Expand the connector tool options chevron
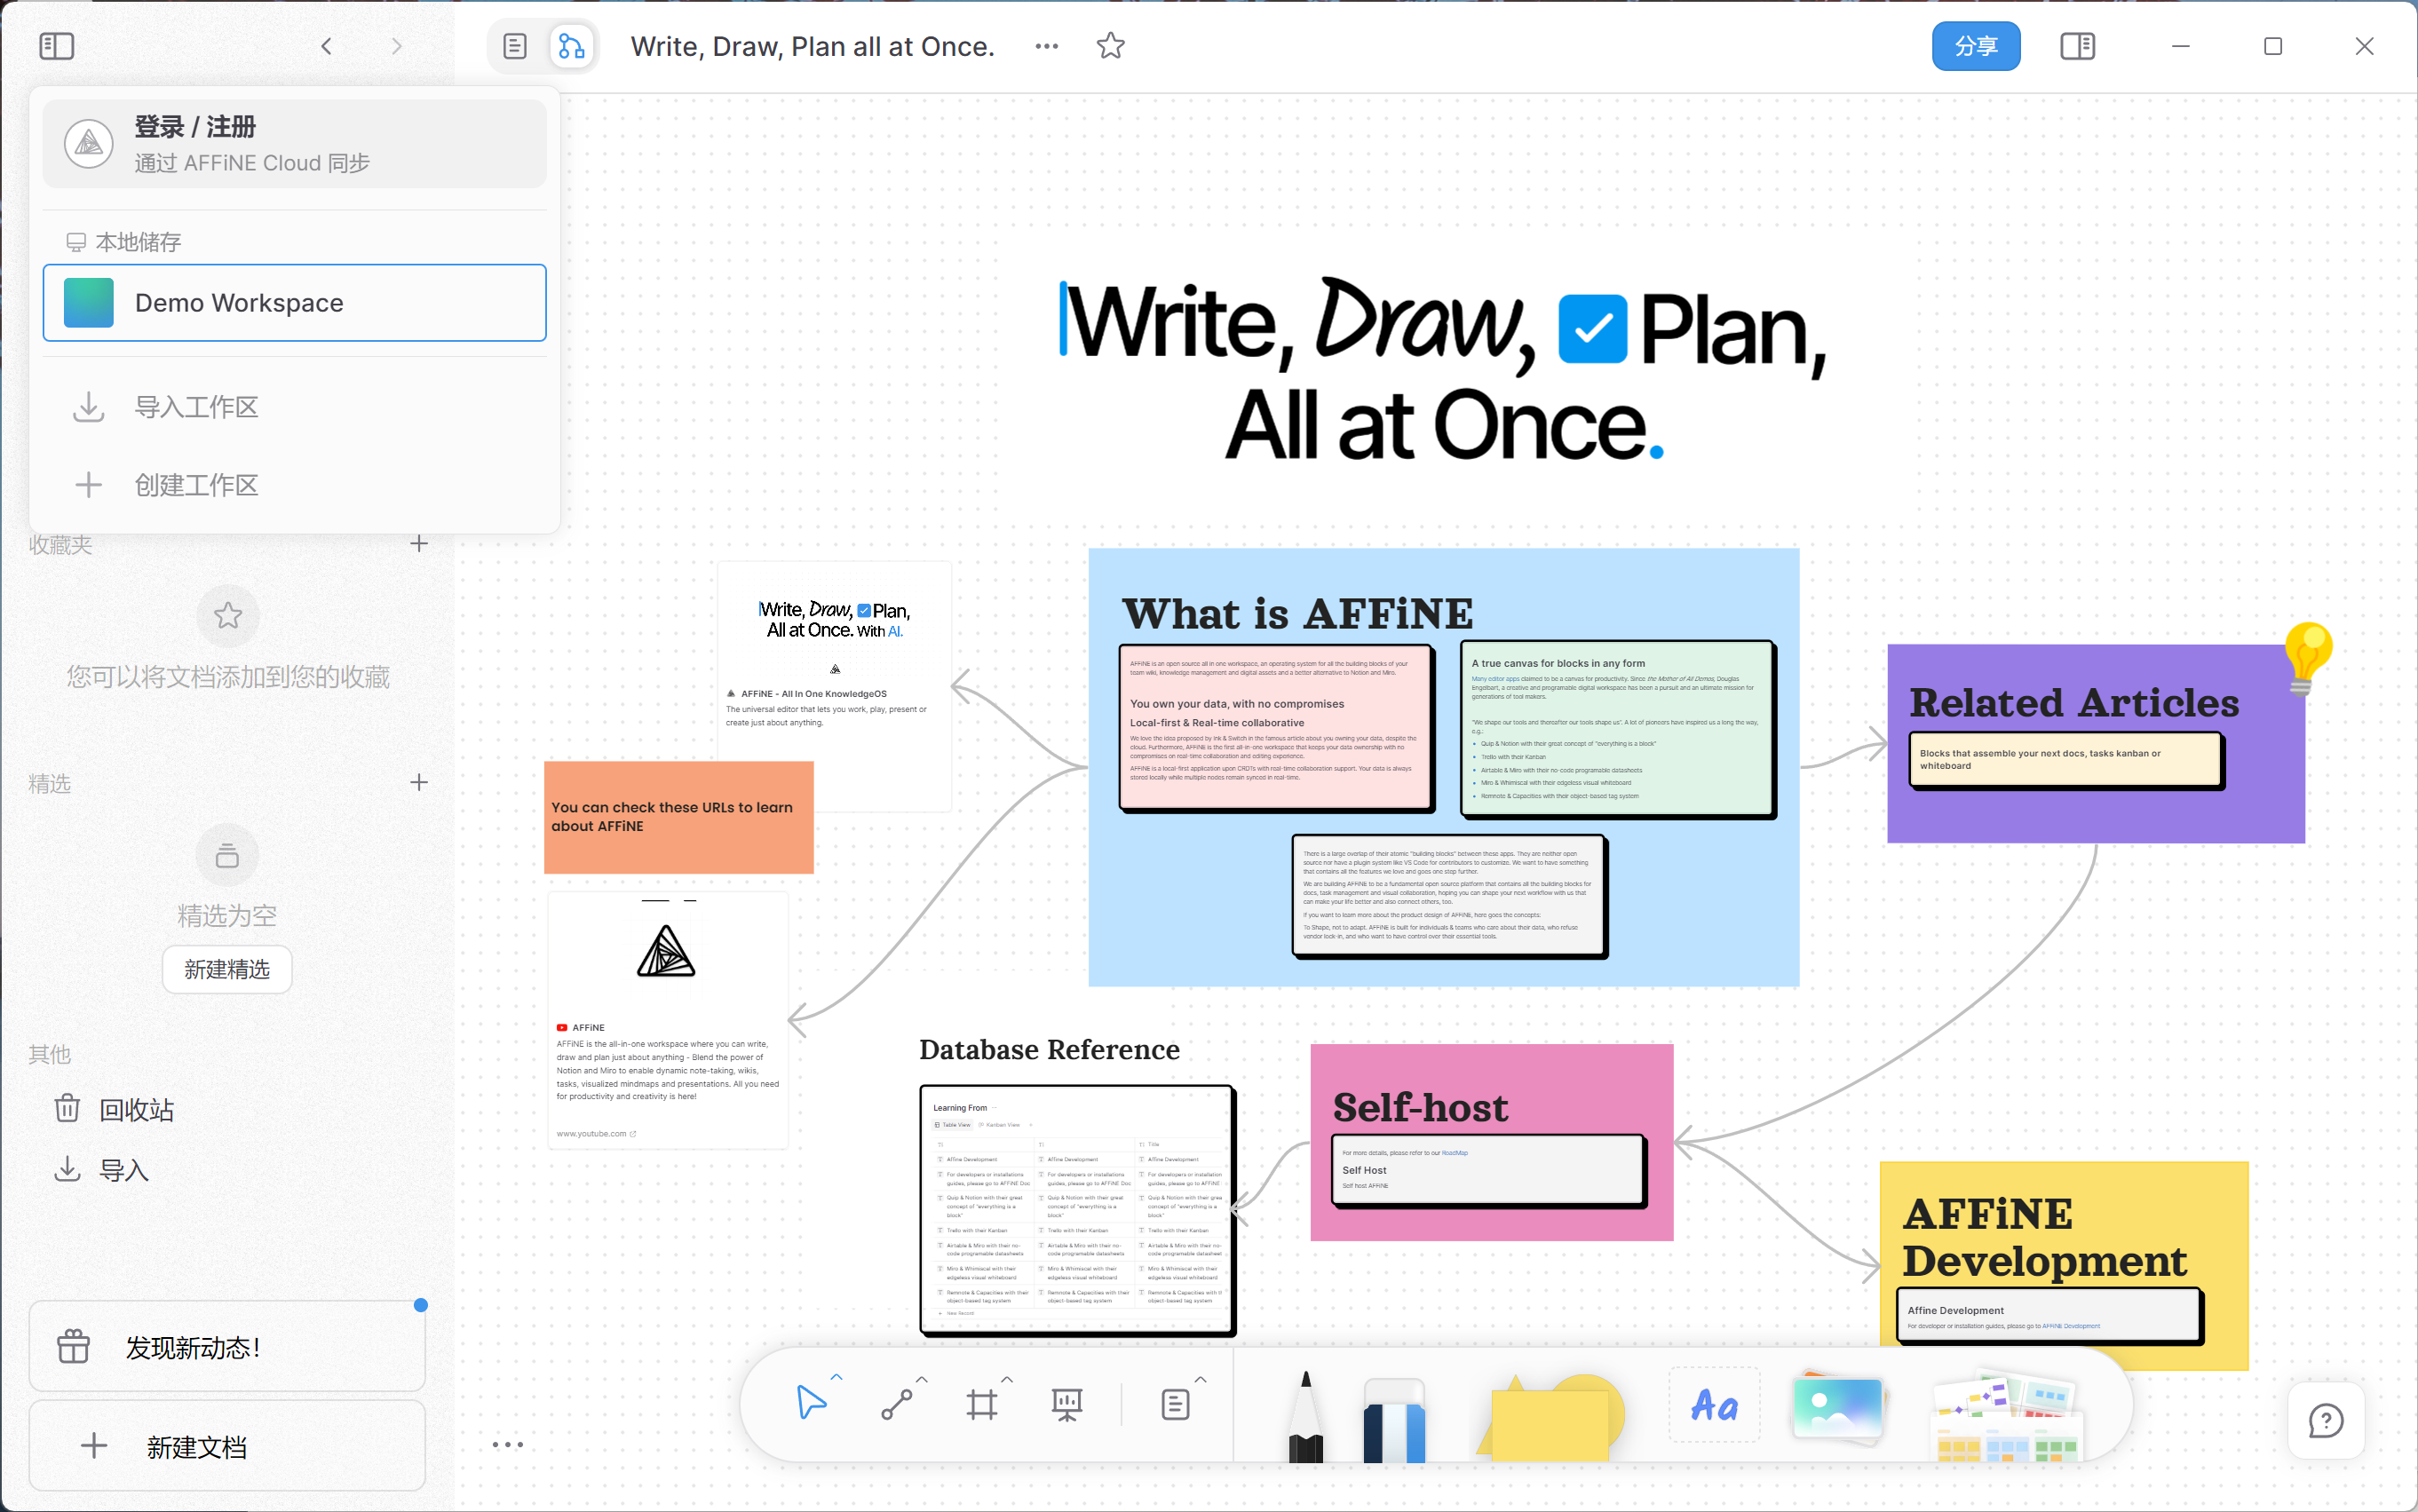 click(x=922, y=1379)
